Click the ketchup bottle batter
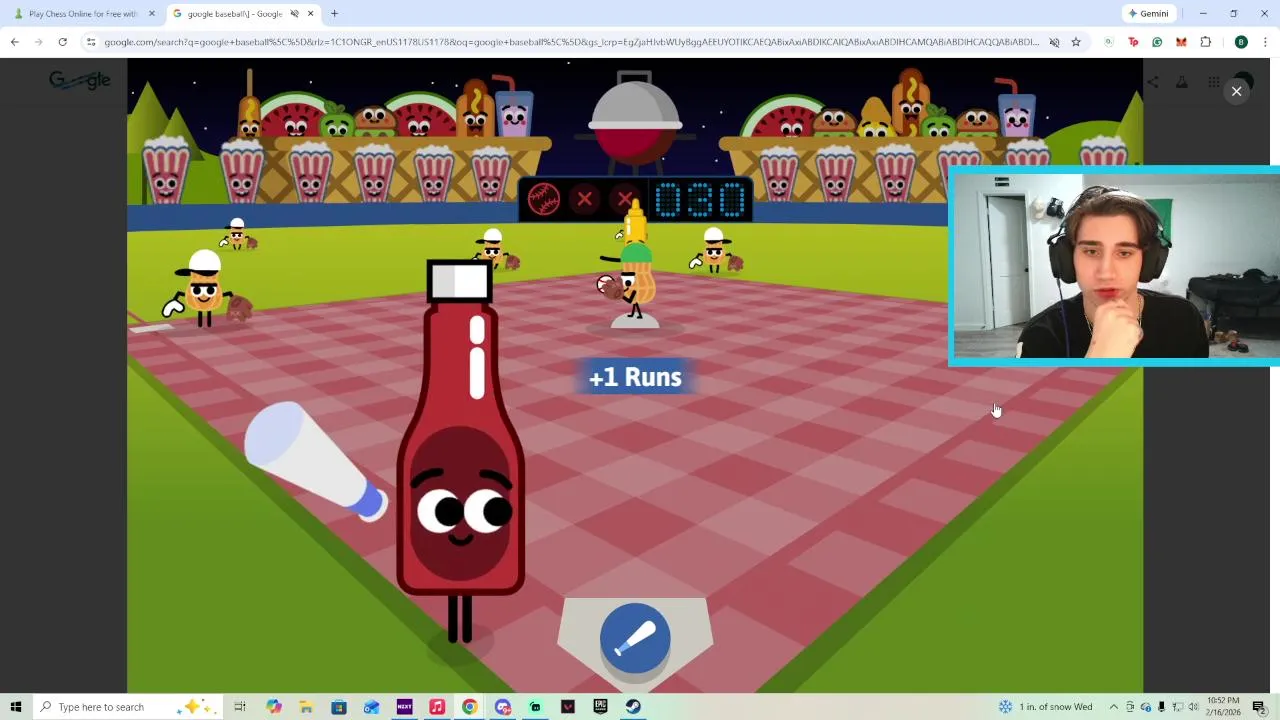Image resolution: width=1280 pixels, height=720 pixels. click(x=461, y=450)
